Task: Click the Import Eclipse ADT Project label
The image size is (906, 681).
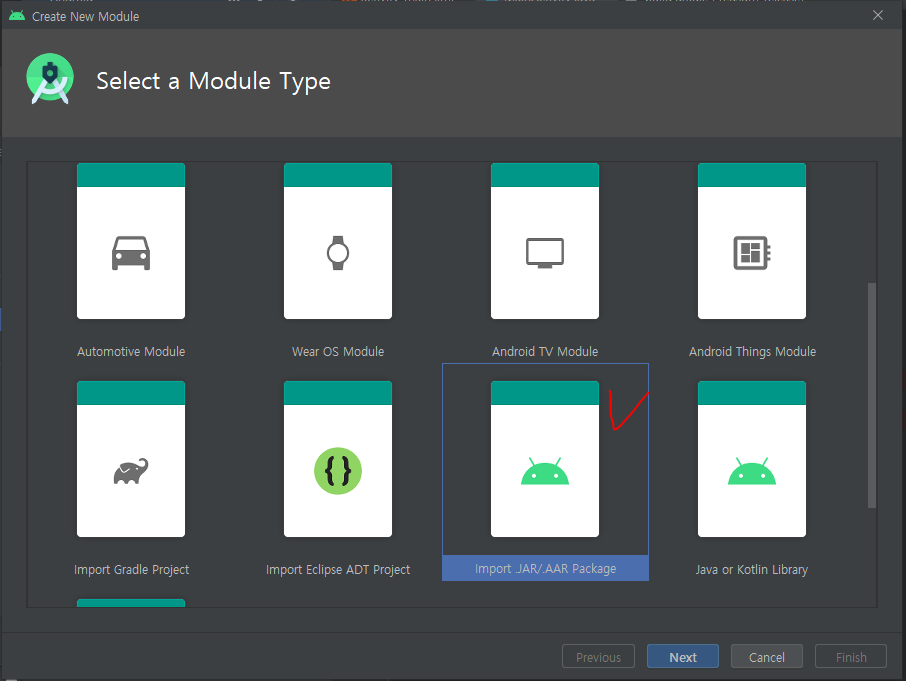Action: pyautogui.click(x=338, y=570)
